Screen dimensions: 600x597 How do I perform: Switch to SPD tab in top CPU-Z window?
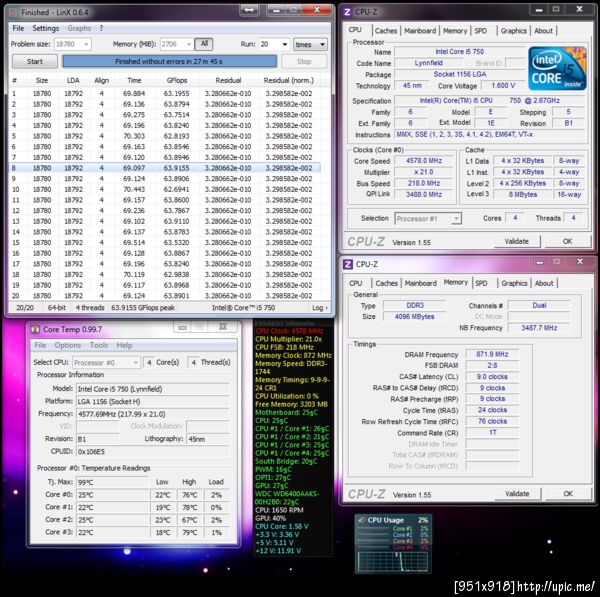(481, 31)
